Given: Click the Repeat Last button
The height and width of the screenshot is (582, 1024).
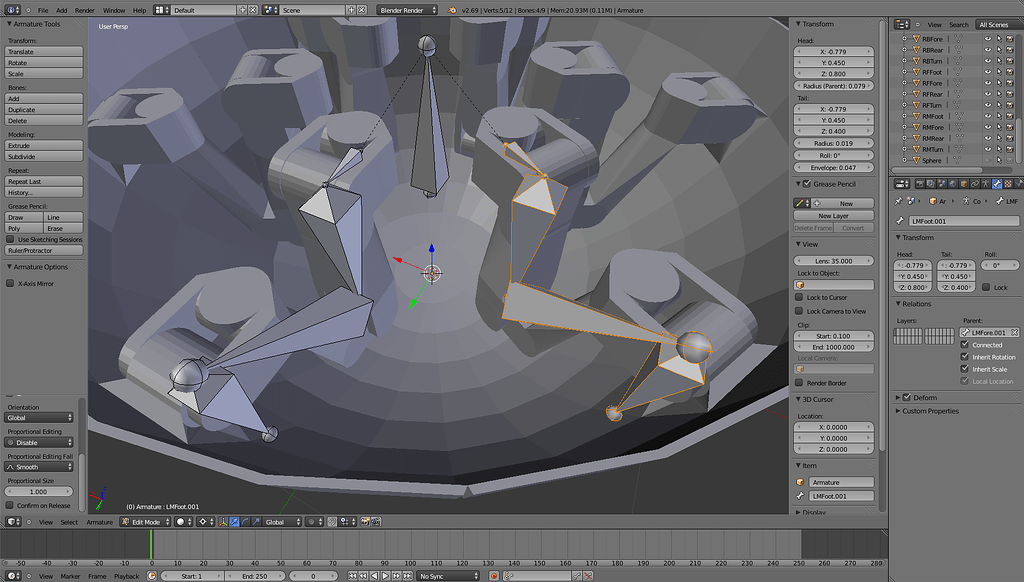Looking at the screenshot, I should pos(44,181).
